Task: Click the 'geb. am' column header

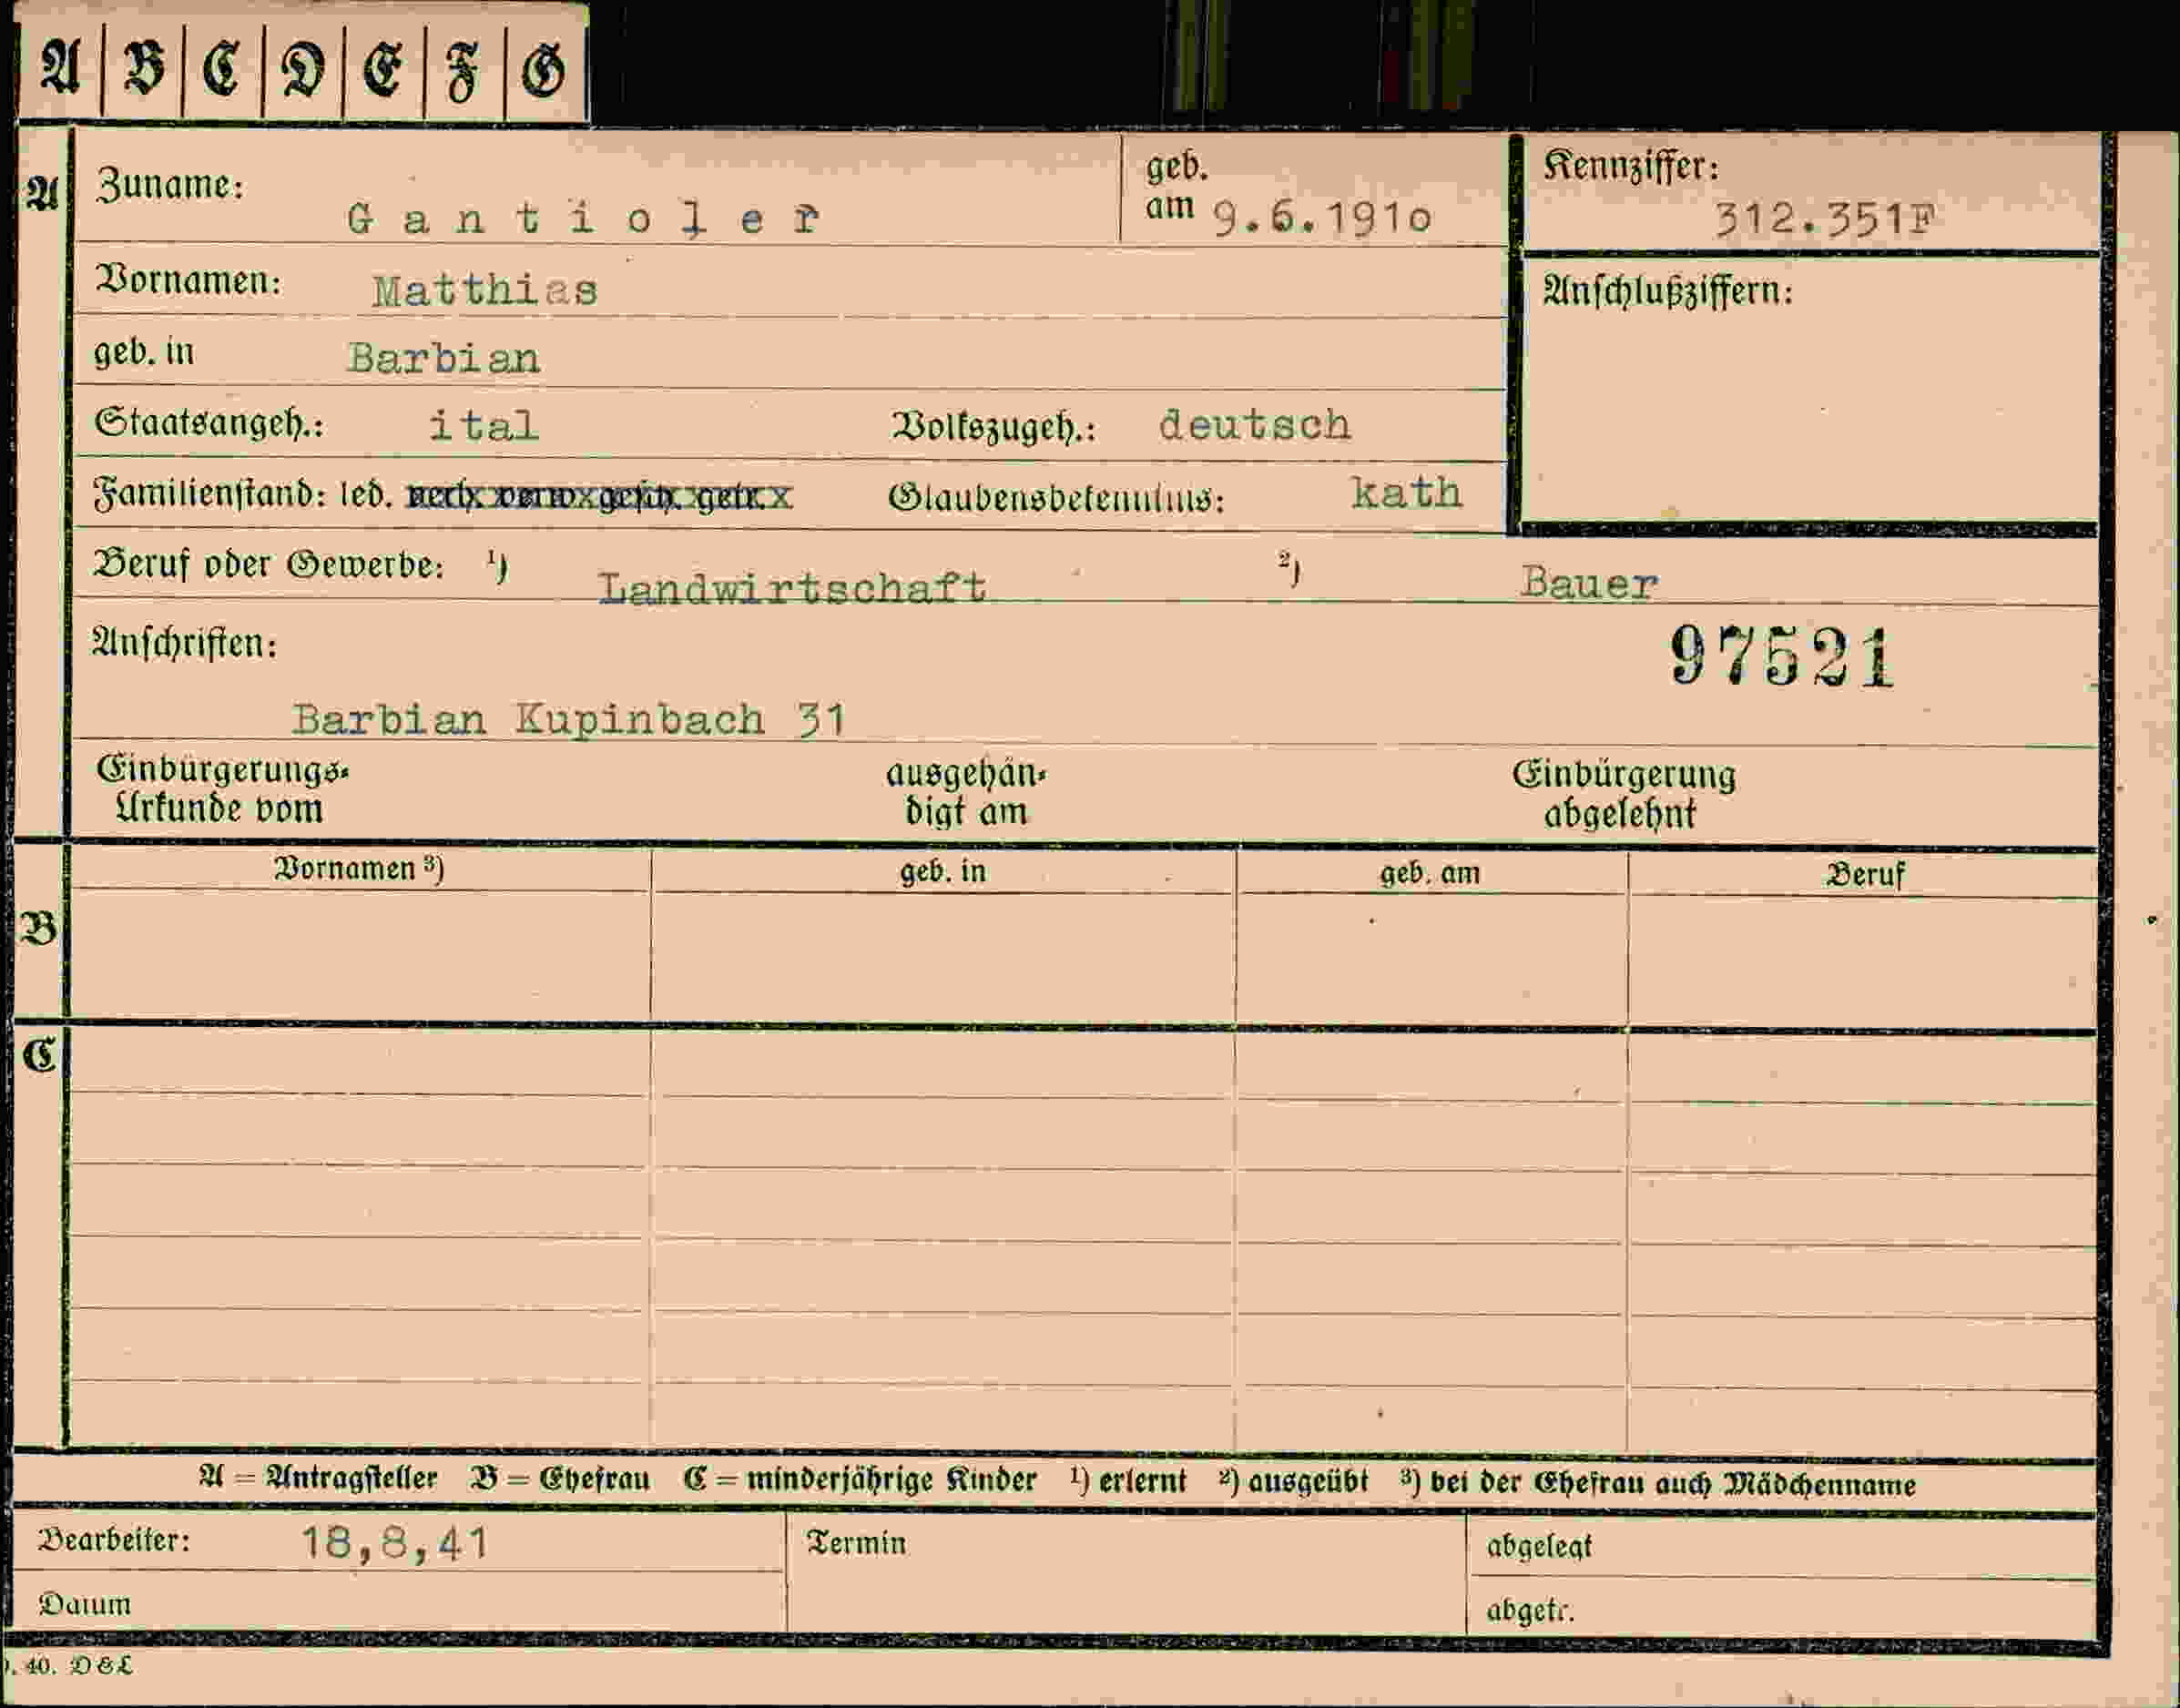Action: pos(1430,873)
